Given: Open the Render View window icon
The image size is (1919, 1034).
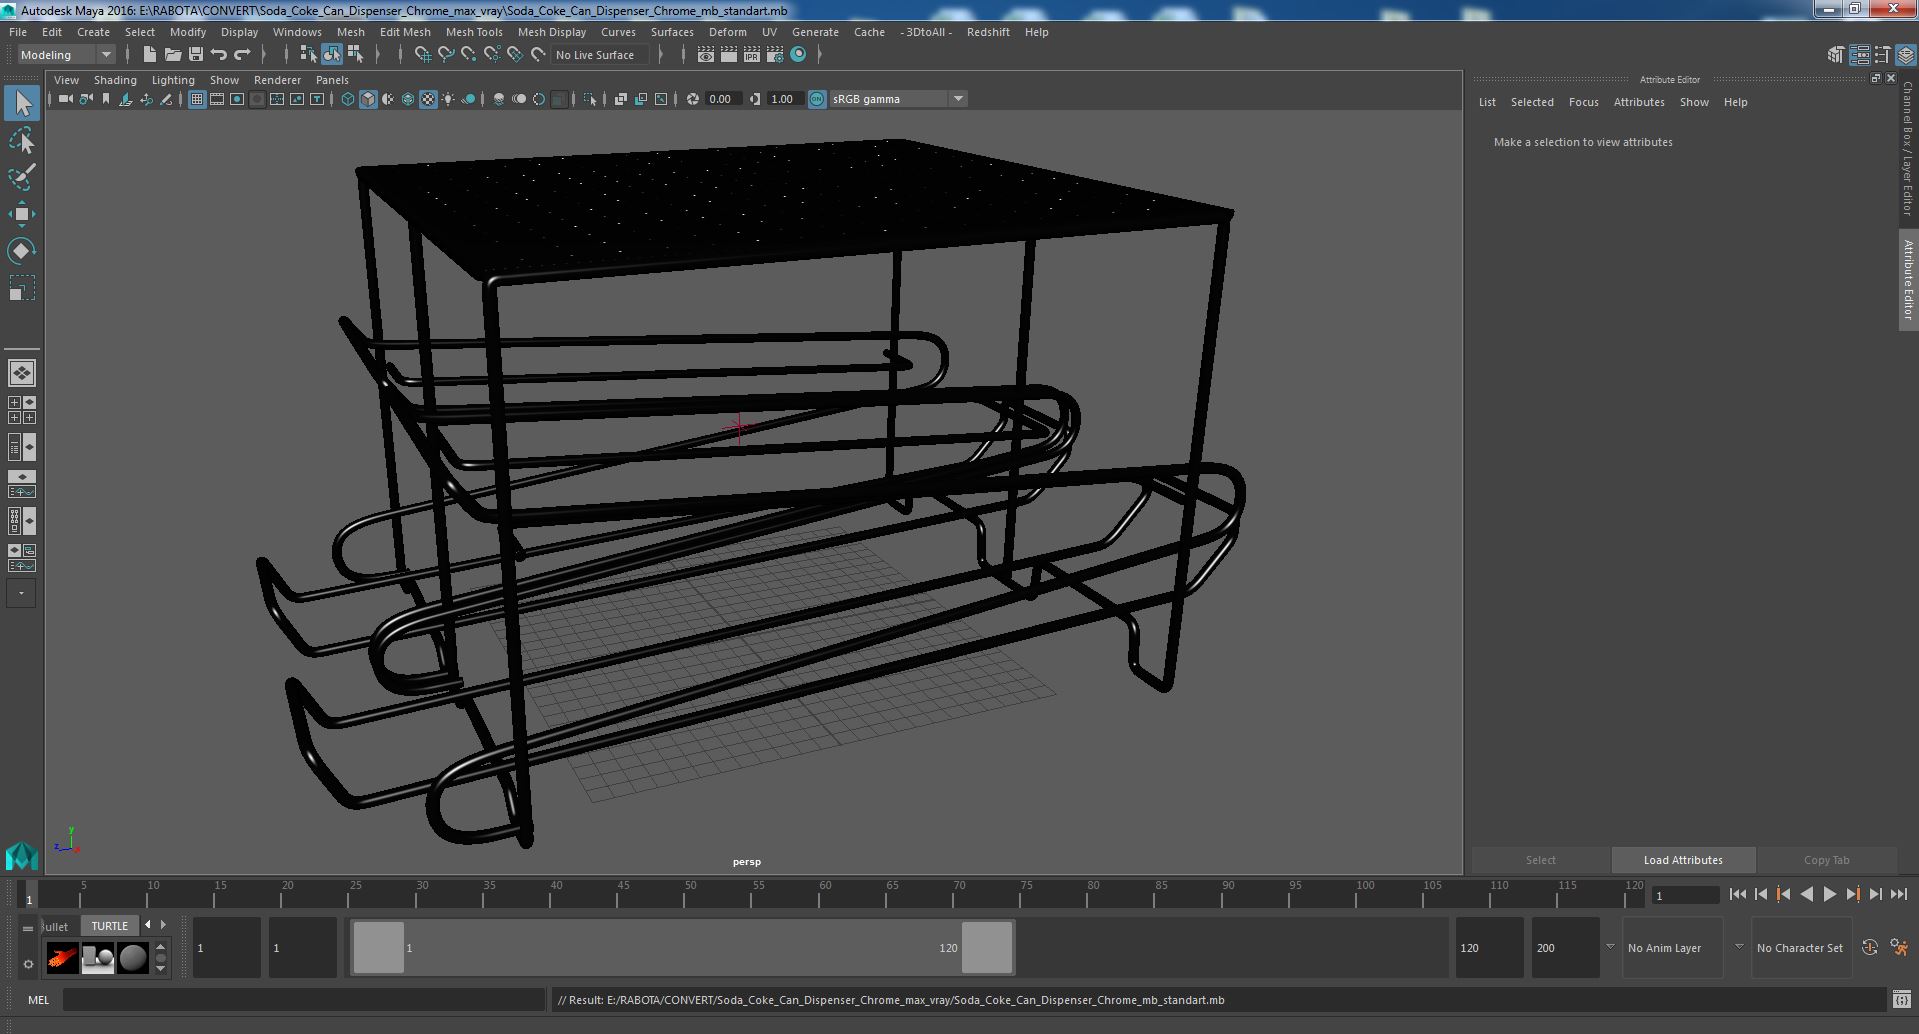Looking at the screenshot, I should pos(706,55).
